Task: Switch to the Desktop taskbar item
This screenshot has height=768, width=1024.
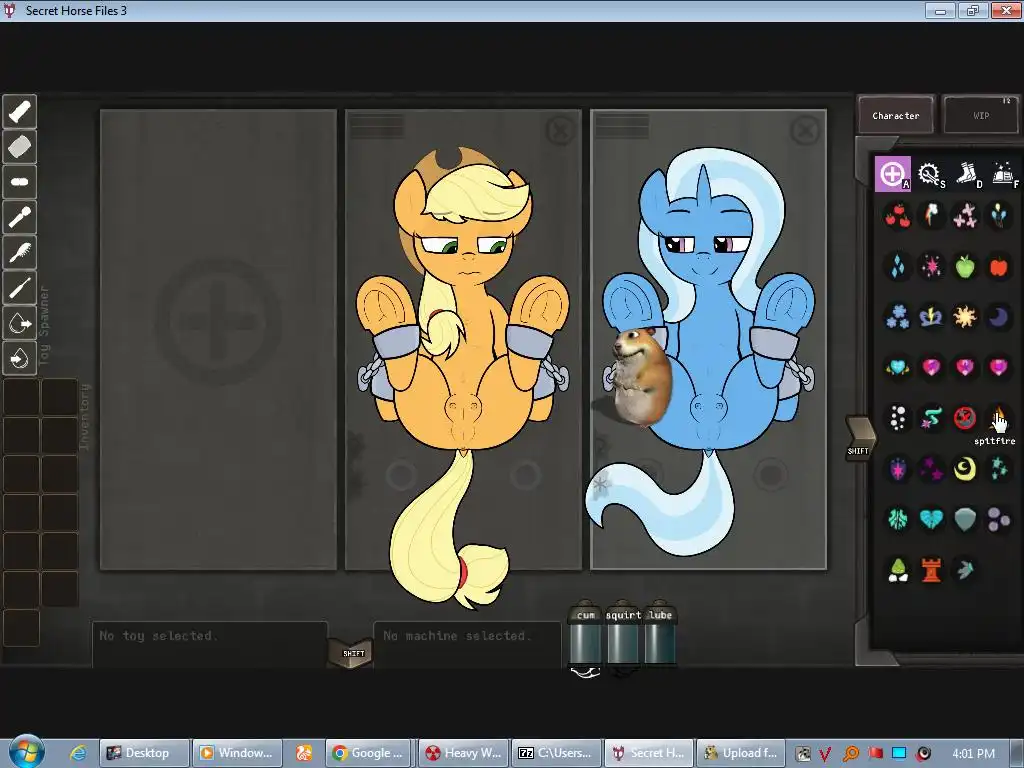Action: tap(144, 753)
